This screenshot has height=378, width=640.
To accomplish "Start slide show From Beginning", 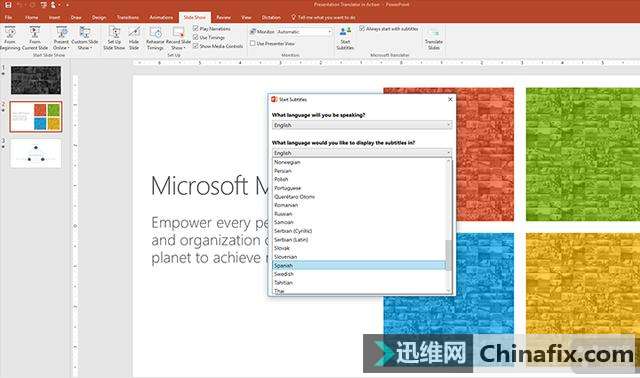I will pos(10,38).
